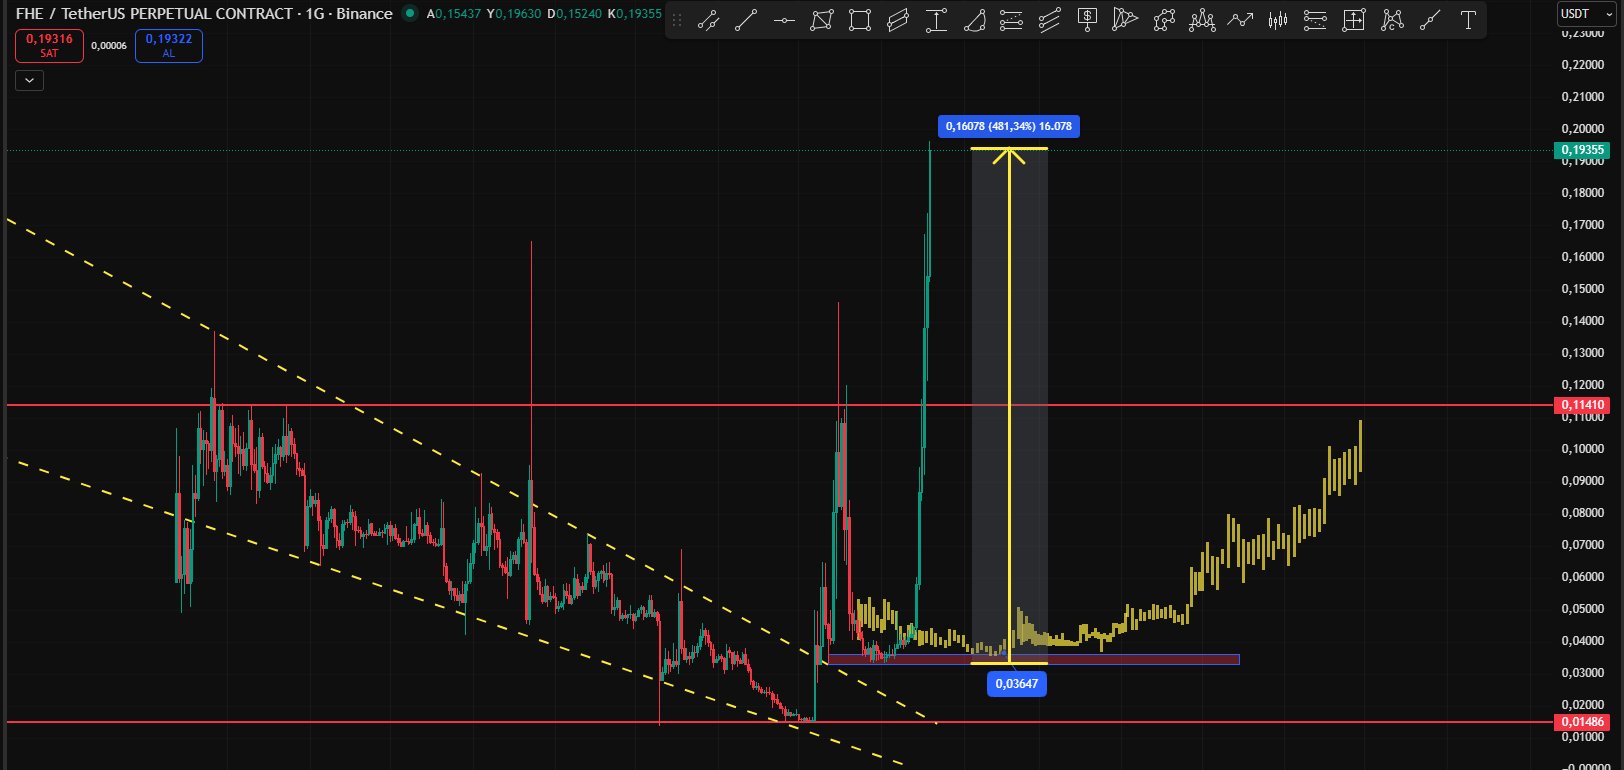Screen dimensions: 1624x770
Task: Select the Bars Pattern tool
Action: click(1278, 20)
